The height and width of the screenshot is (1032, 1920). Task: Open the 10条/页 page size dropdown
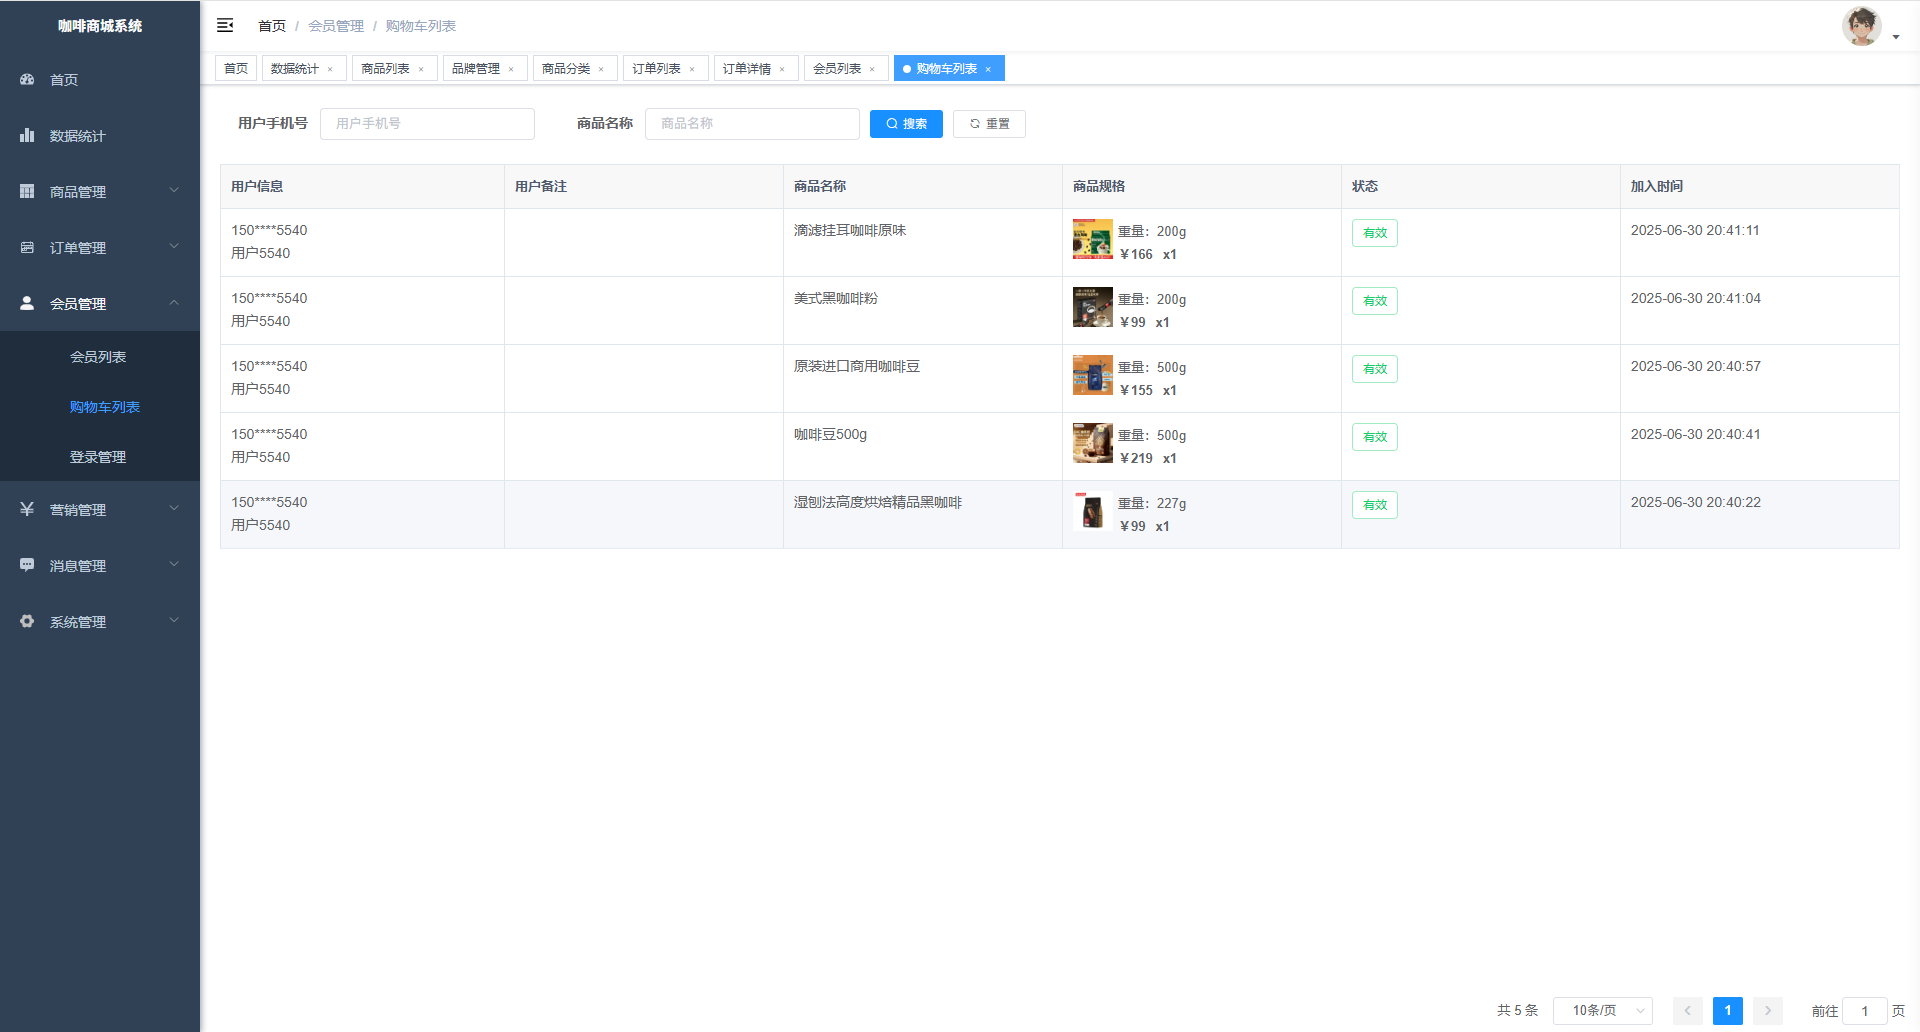click(x=1602, y=1011)
